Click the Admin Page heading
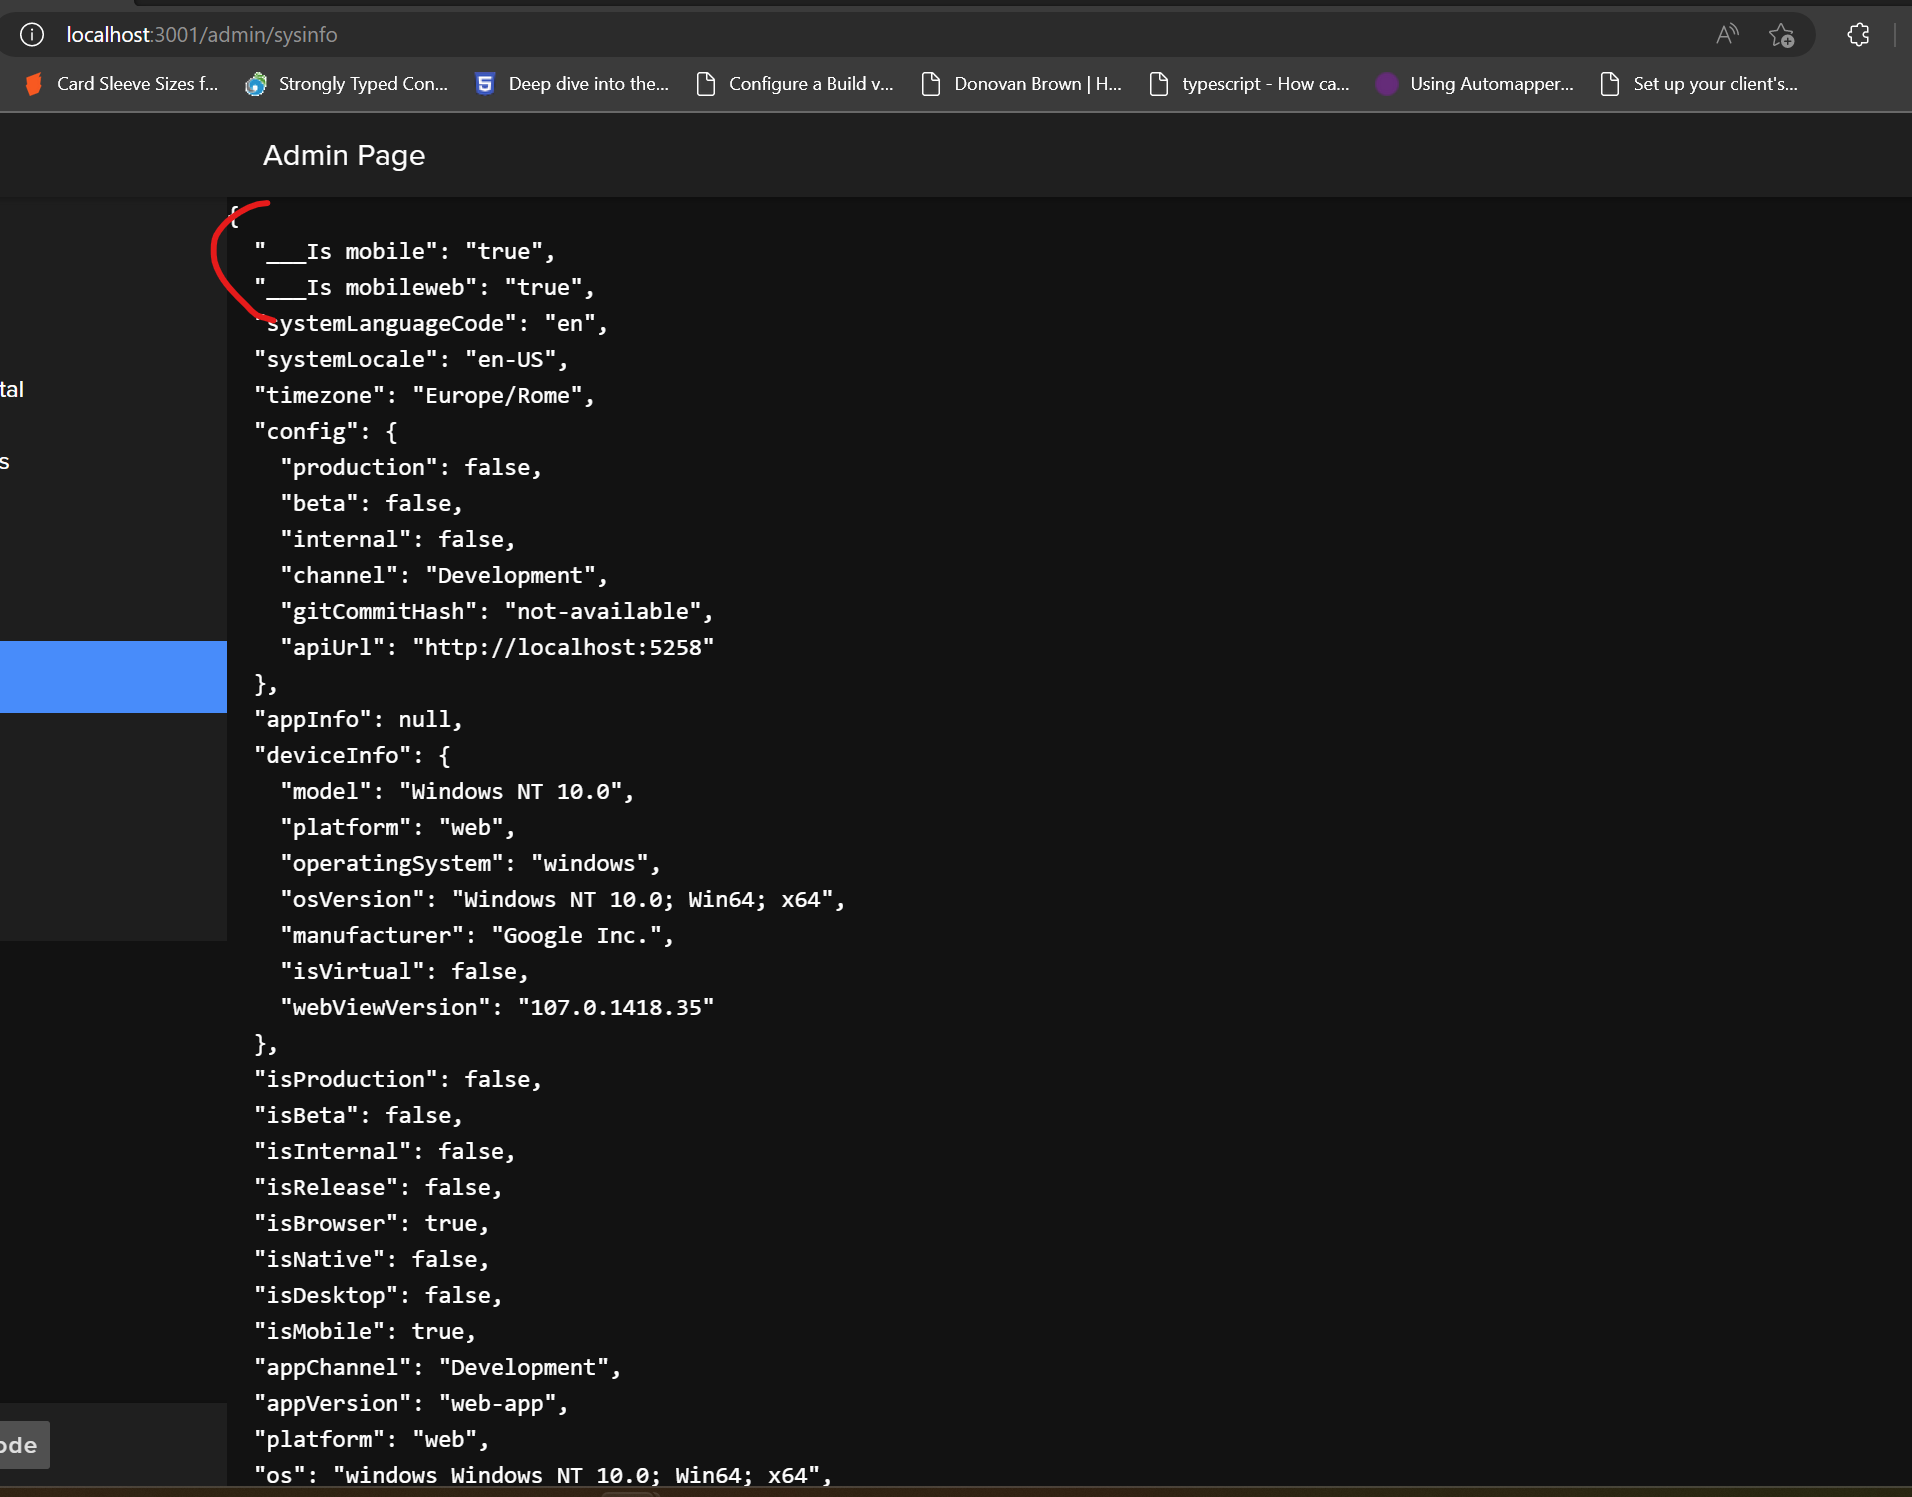The image size is (1912, 1497). pos(344,156)
